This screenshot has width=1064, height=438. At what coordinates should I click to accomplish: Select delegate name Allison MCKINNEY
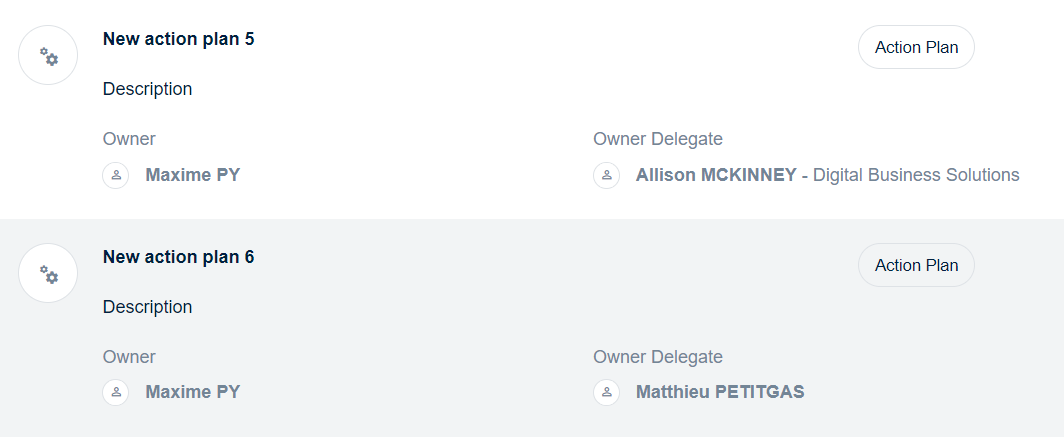point(716,175)
